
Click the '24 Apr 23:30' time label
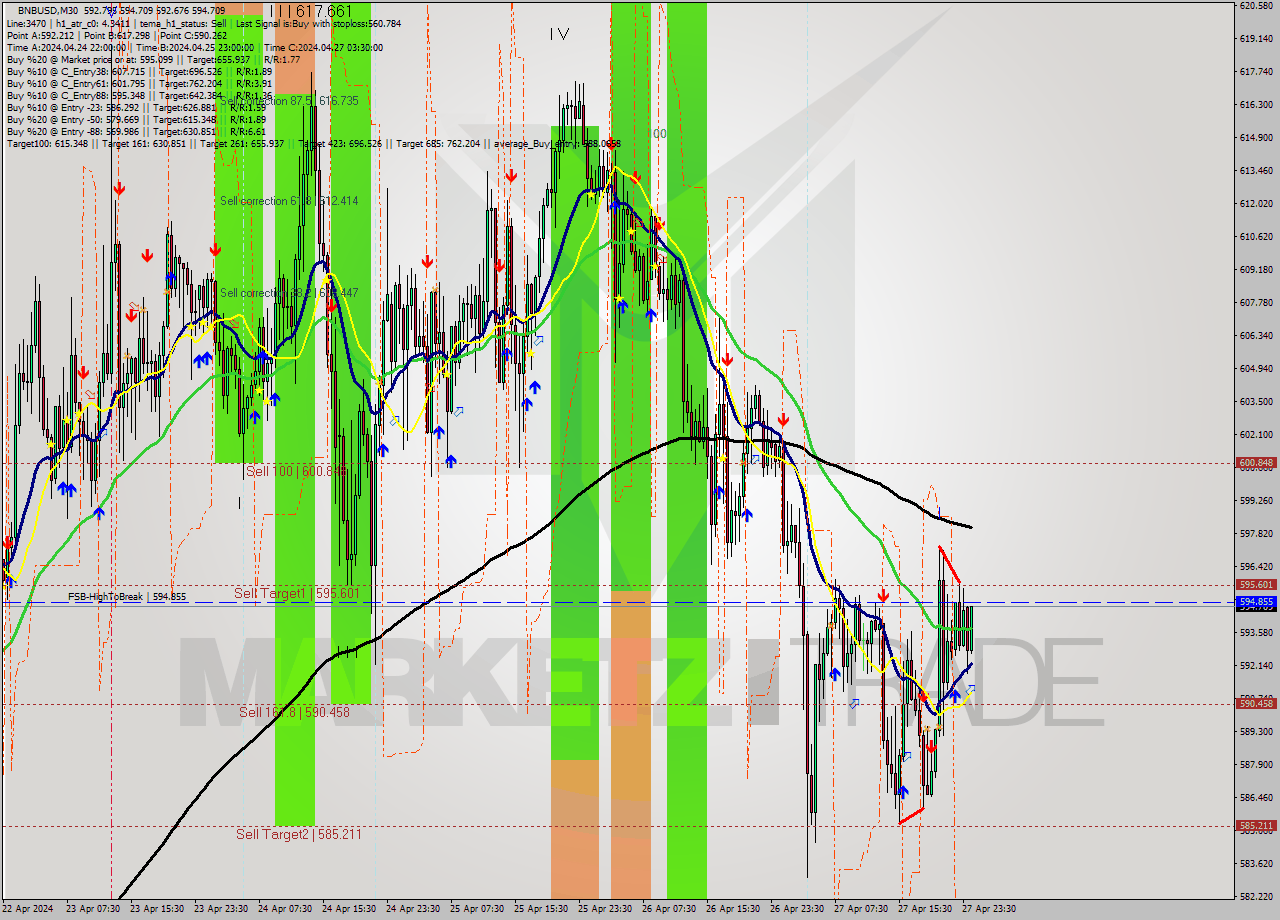click(413, 909)
